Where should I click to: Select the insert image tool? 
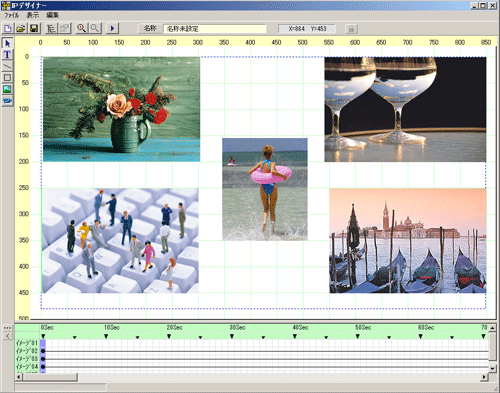(x=7, y=89)
